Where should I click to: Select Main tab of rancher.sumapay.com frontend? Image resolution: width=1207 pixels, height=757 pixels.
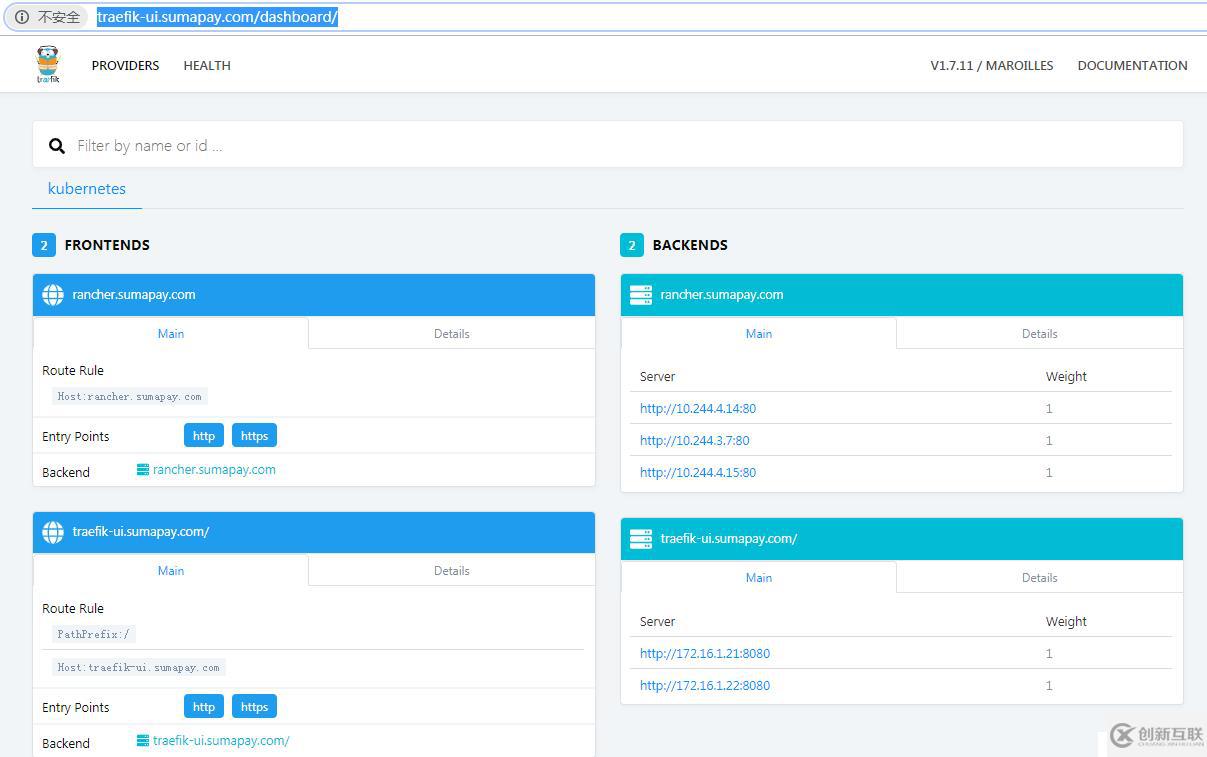point(171,333)
